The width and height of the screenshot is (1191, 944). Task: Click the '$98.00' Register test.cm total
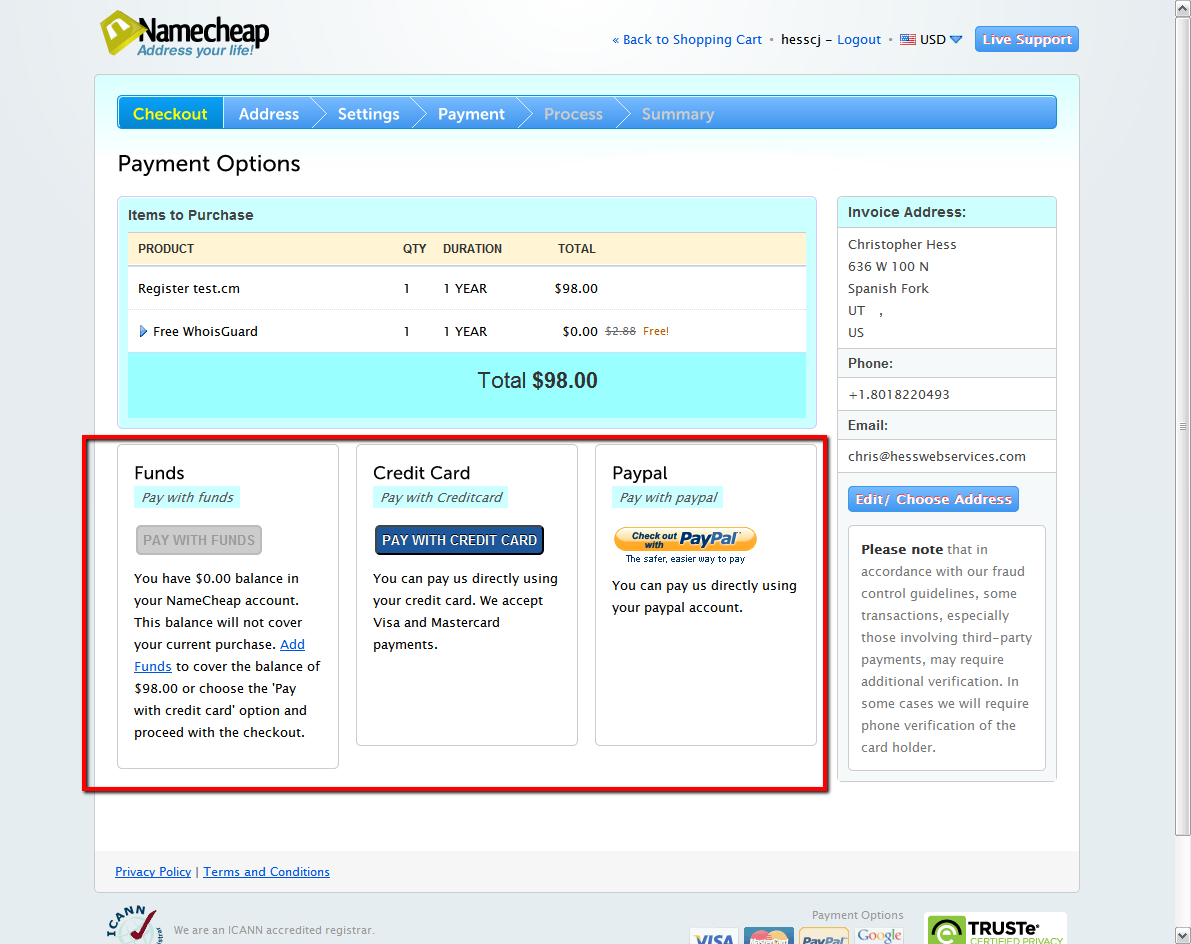(576, 289)
